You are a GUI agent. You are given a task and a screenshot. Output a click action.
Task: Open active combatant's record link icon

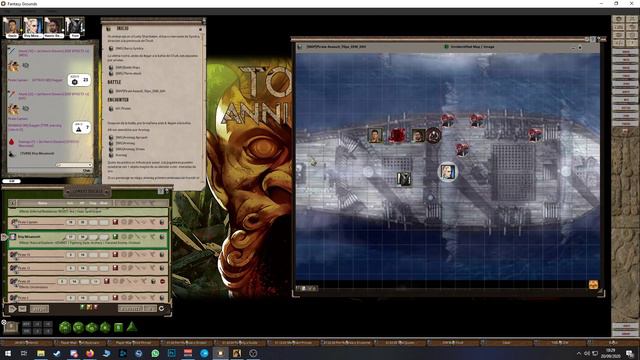[x=162, y=237]
